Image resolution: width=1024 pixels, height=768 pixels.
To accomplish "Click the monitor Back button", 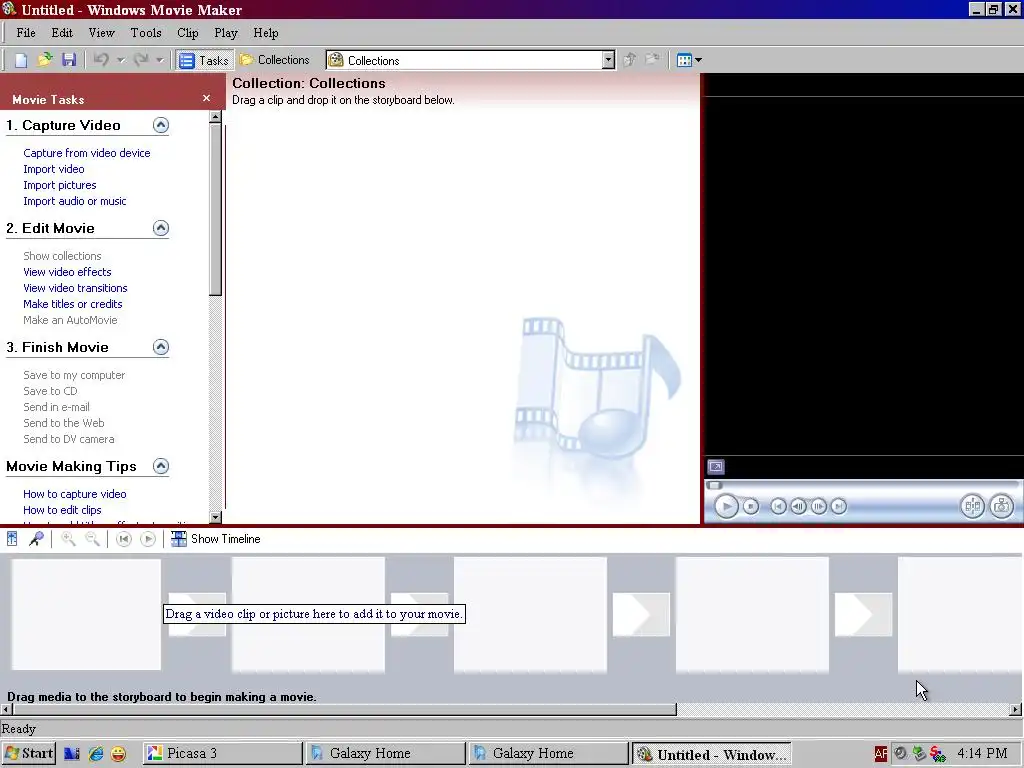I will (x=778, y=506).
